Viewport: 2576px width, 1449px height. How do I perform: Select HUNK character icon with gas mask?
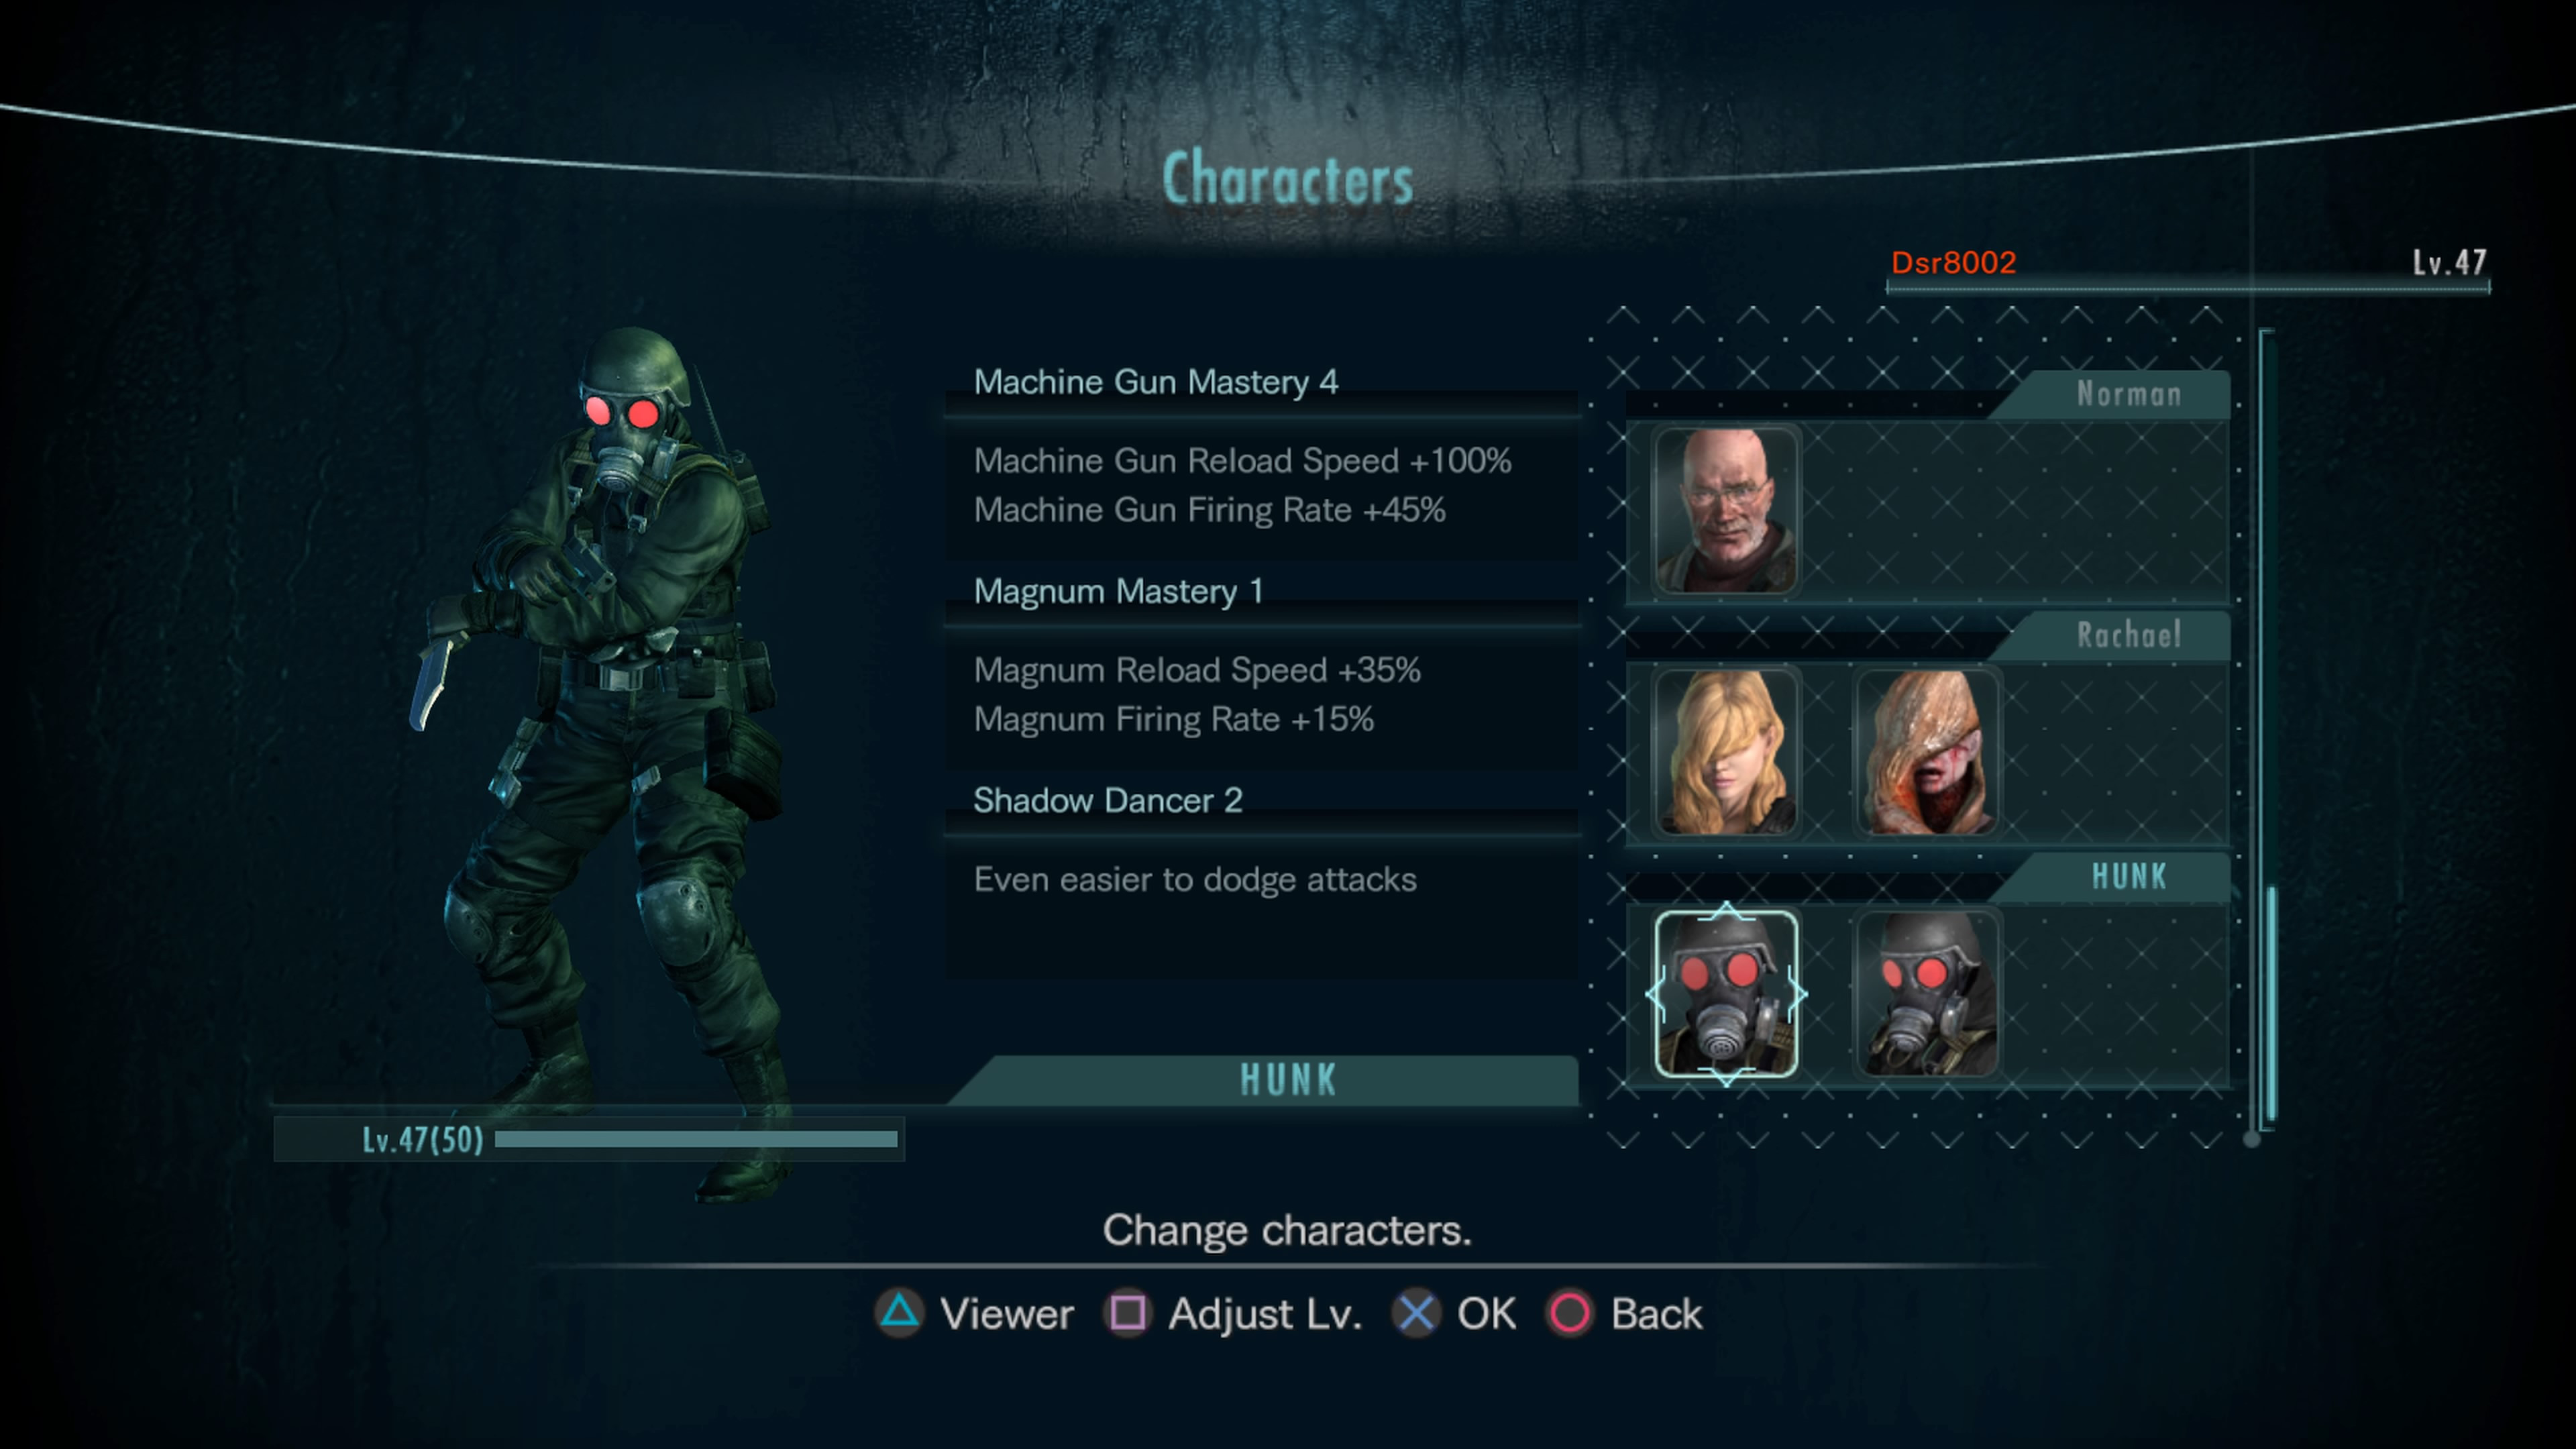point(1725,991)
